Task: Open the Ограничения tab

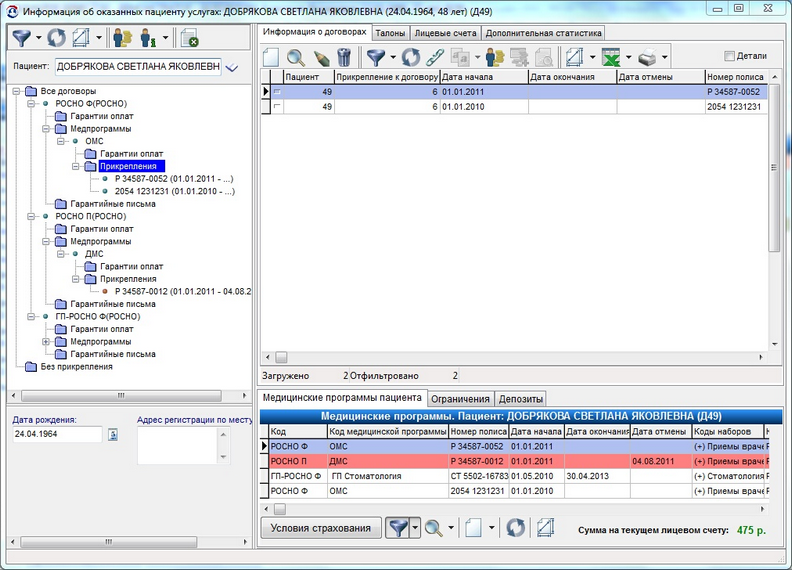Action: 460,399
